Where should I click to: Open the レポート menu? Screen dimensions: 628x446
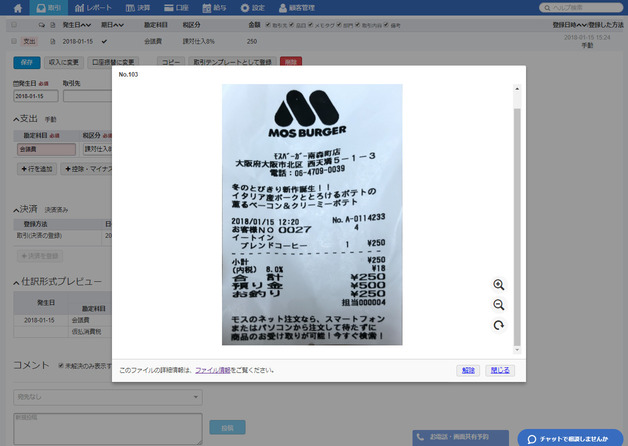click(x=93, y=8)
